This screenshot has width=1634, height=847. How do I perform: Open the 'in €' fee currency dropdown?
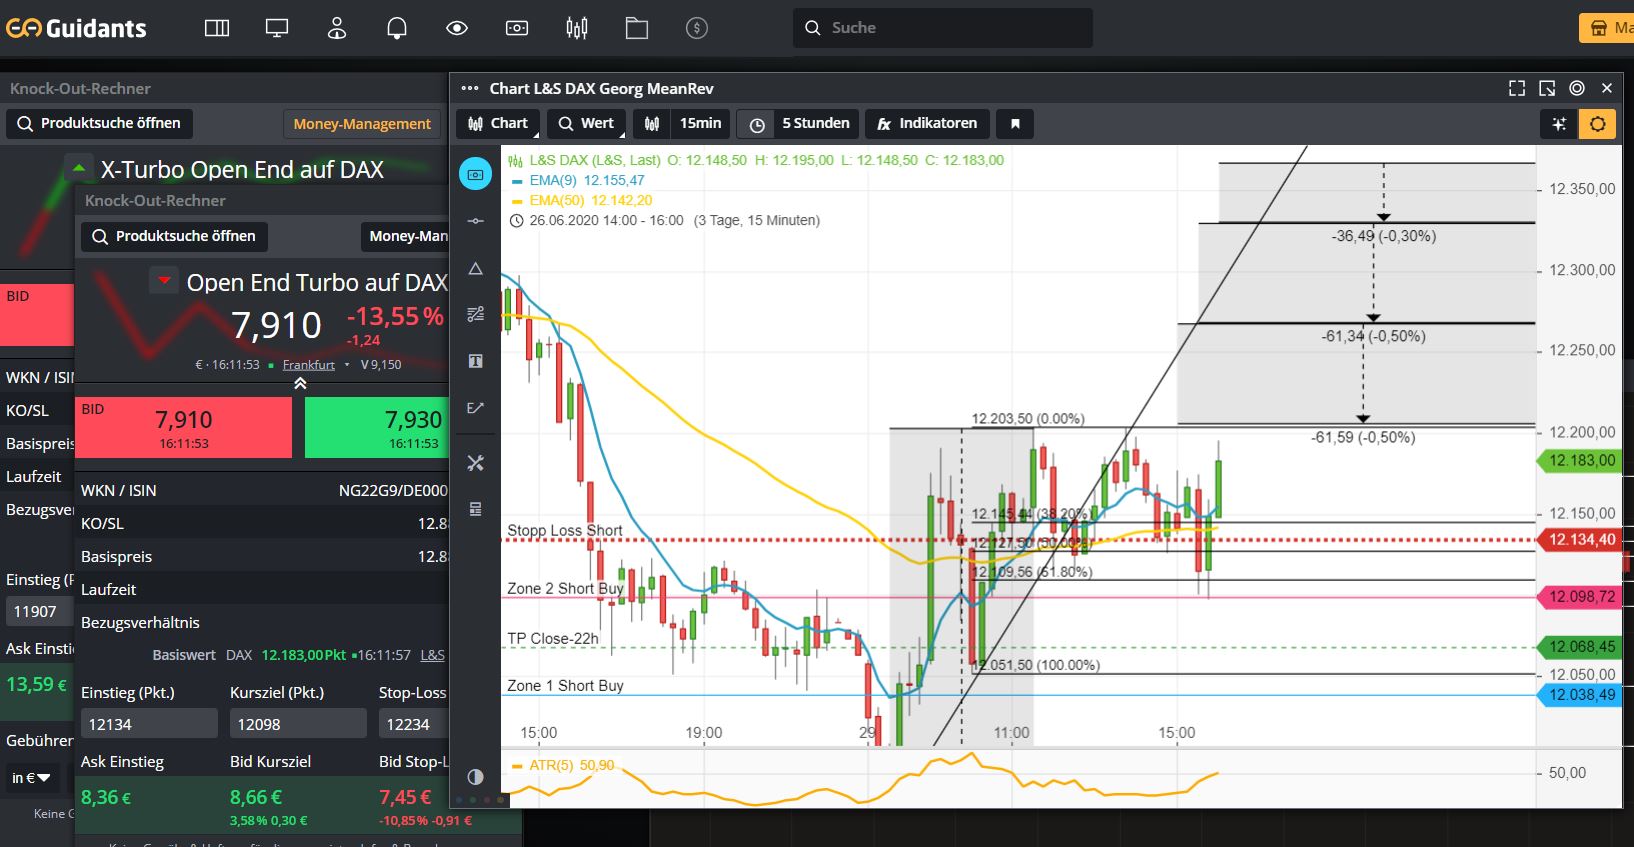(x=31, y=778)
